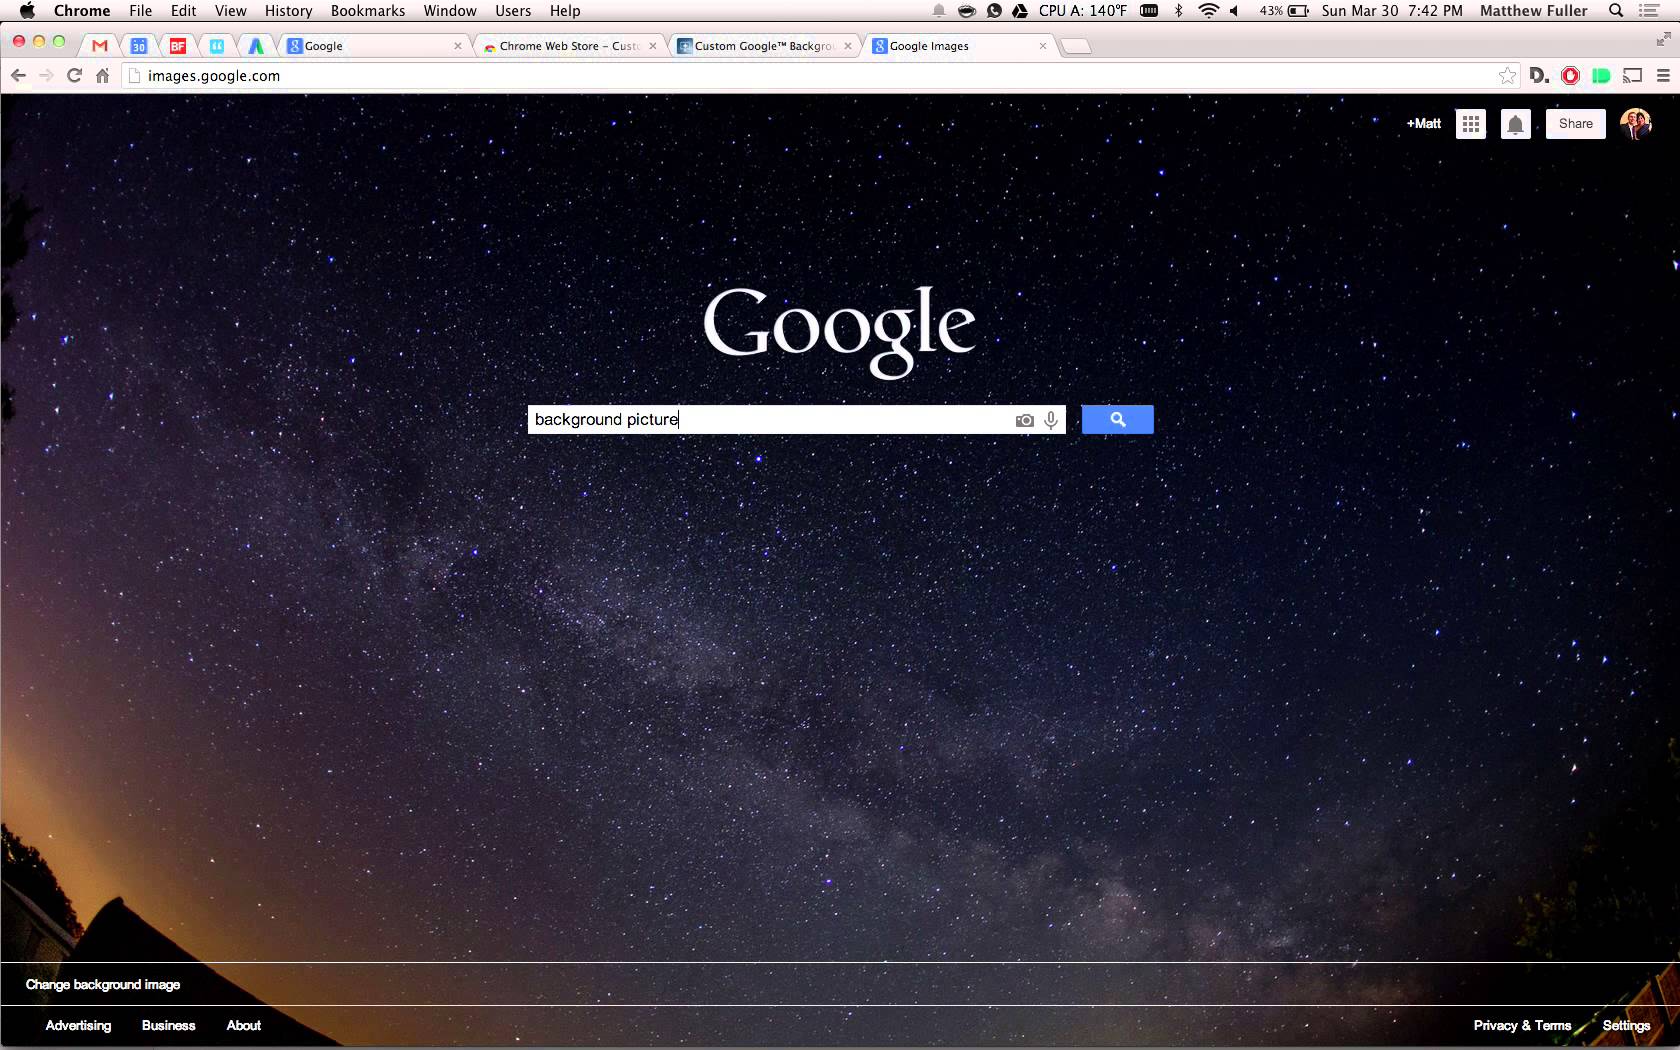
Task: Bookmark this page with the star icon
Action: click(1507, 76)
